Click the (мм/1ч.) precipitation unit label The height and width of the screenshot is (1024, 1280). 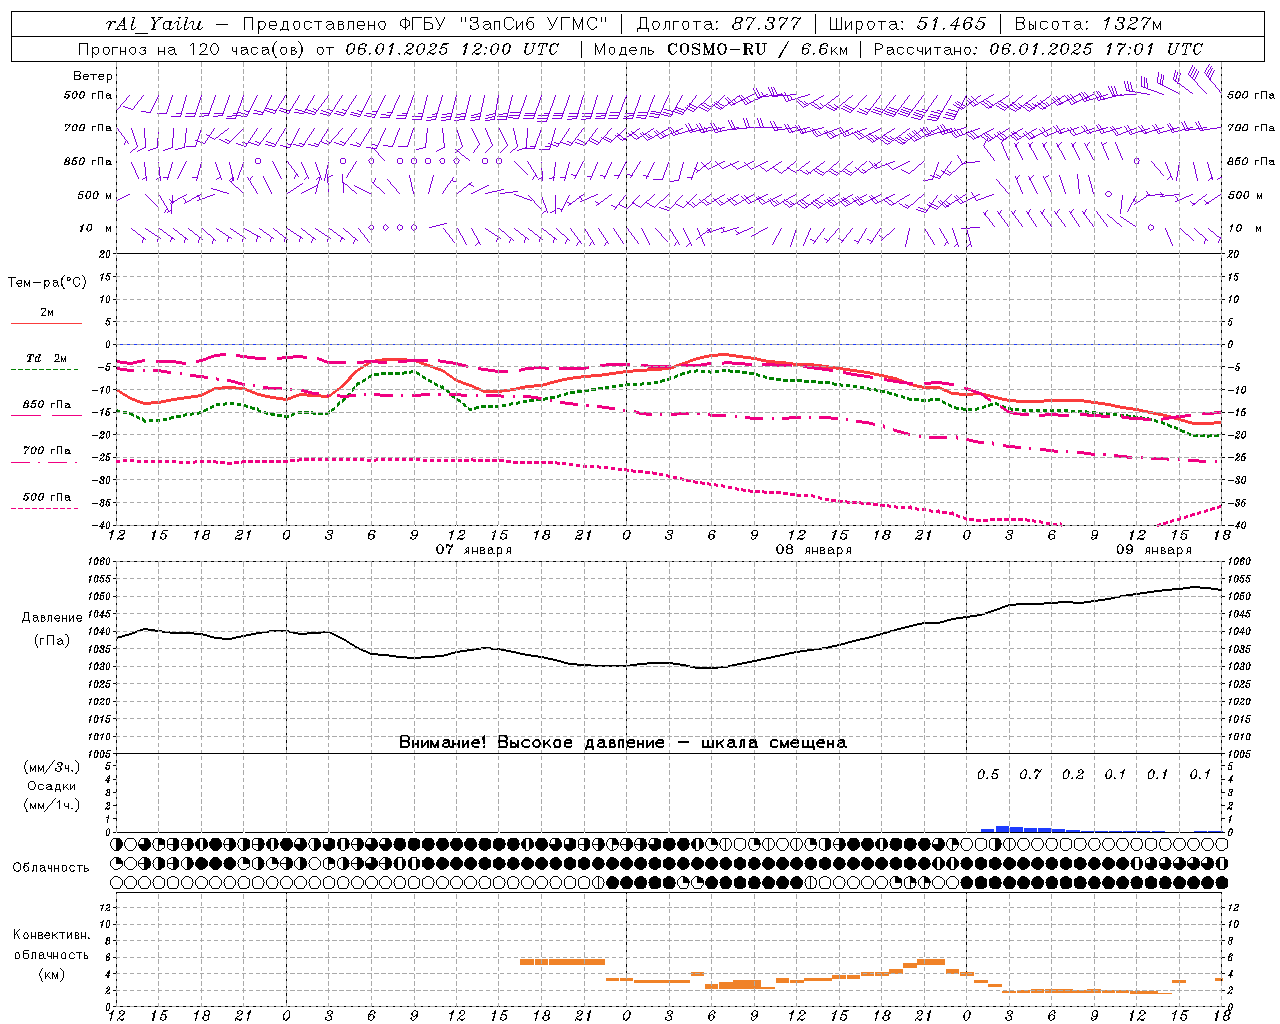pos(52,805)
